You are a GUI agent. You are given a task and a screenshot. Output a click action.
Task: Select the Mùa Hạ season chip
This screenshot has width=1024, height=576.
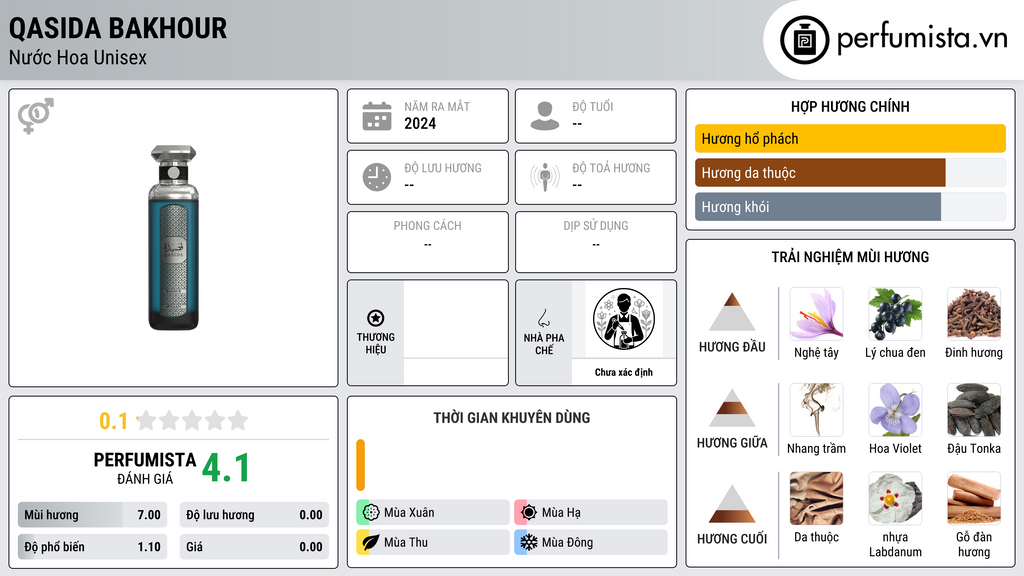(x=591, y=513)
